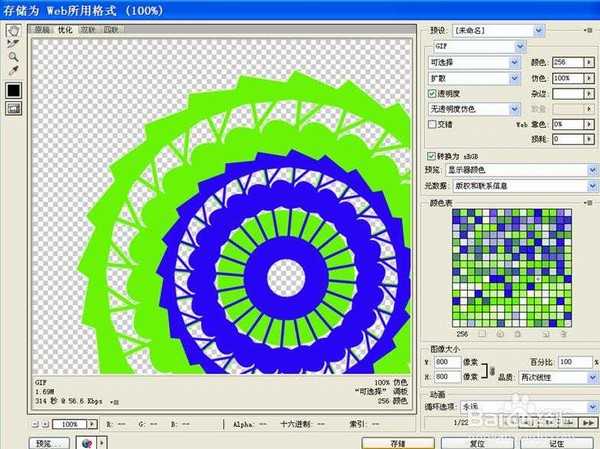Toggle the 转换为 sRGB checkbox

pos(432,156)
